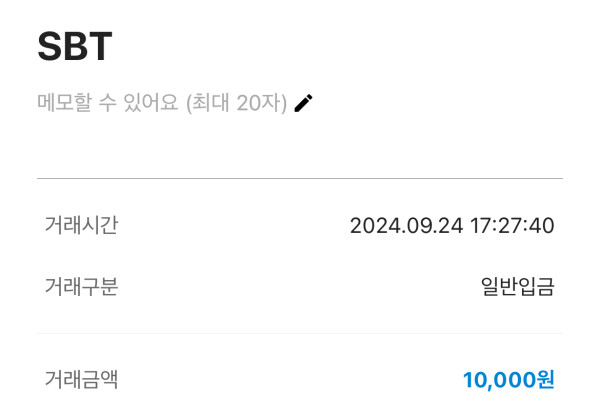Click the letter S in SBT
This screenshot has width=600, height=415.
tap(49, 46)
